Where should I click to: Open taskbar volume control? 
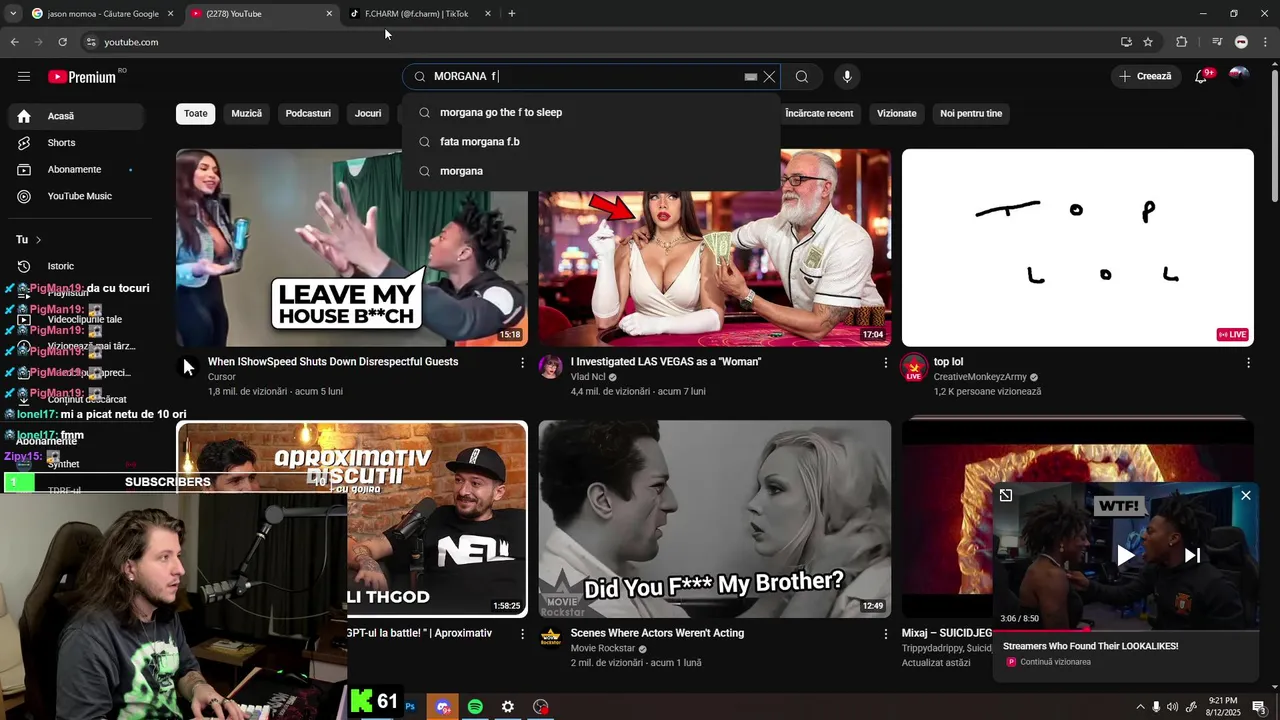pos(1172,707)
